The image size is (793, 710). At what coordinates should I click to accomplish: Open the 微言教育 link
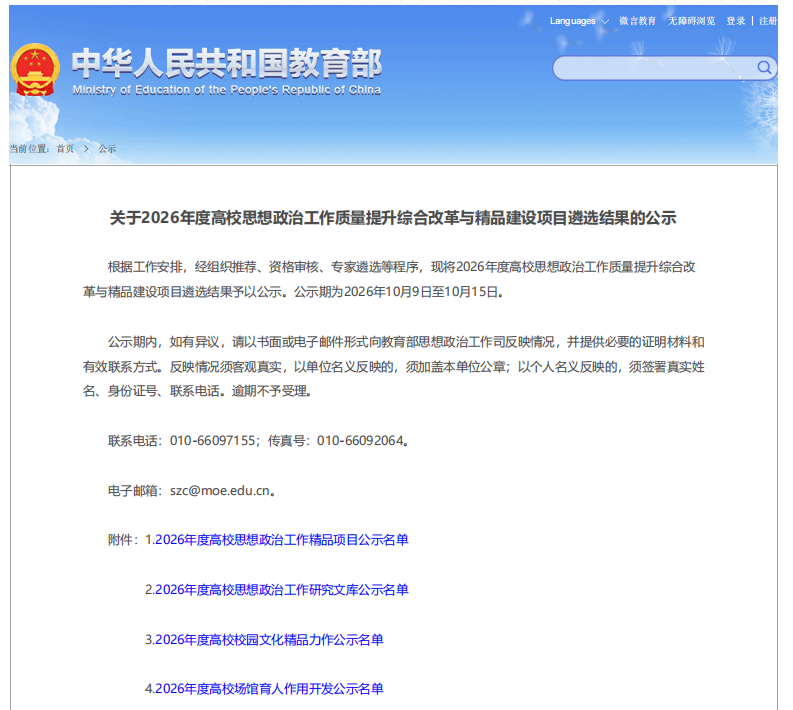click(x=637, y=21)
